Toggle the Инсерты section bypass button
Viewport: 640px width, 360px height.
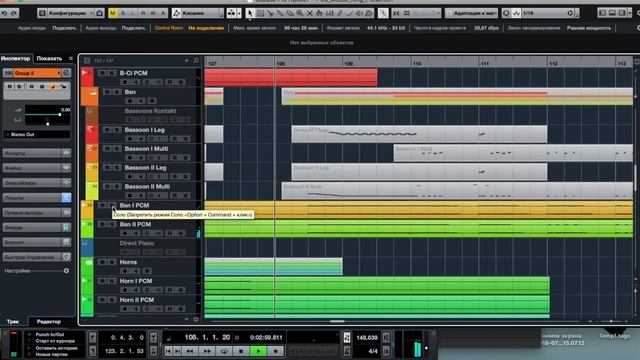click(x=66, y=153)
